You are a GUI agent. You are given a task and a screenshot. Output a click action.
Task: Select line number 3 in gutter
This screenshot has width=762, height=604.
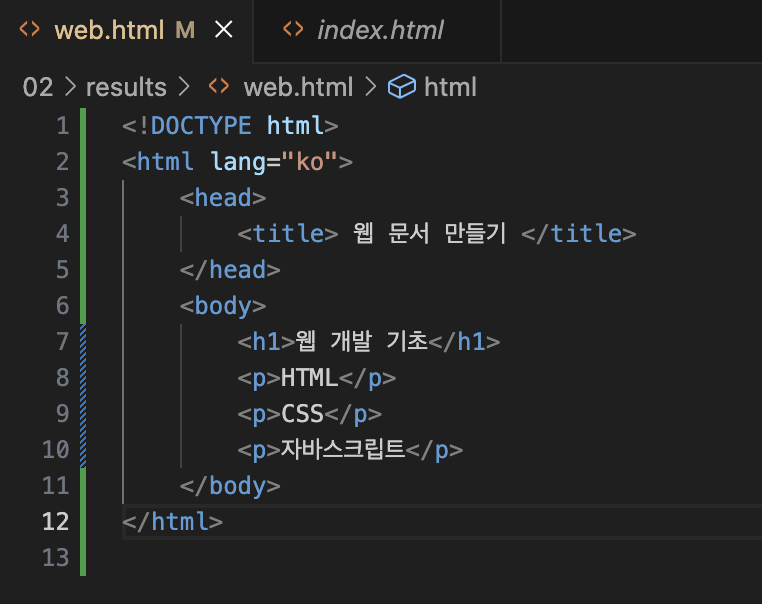(62, 198)
